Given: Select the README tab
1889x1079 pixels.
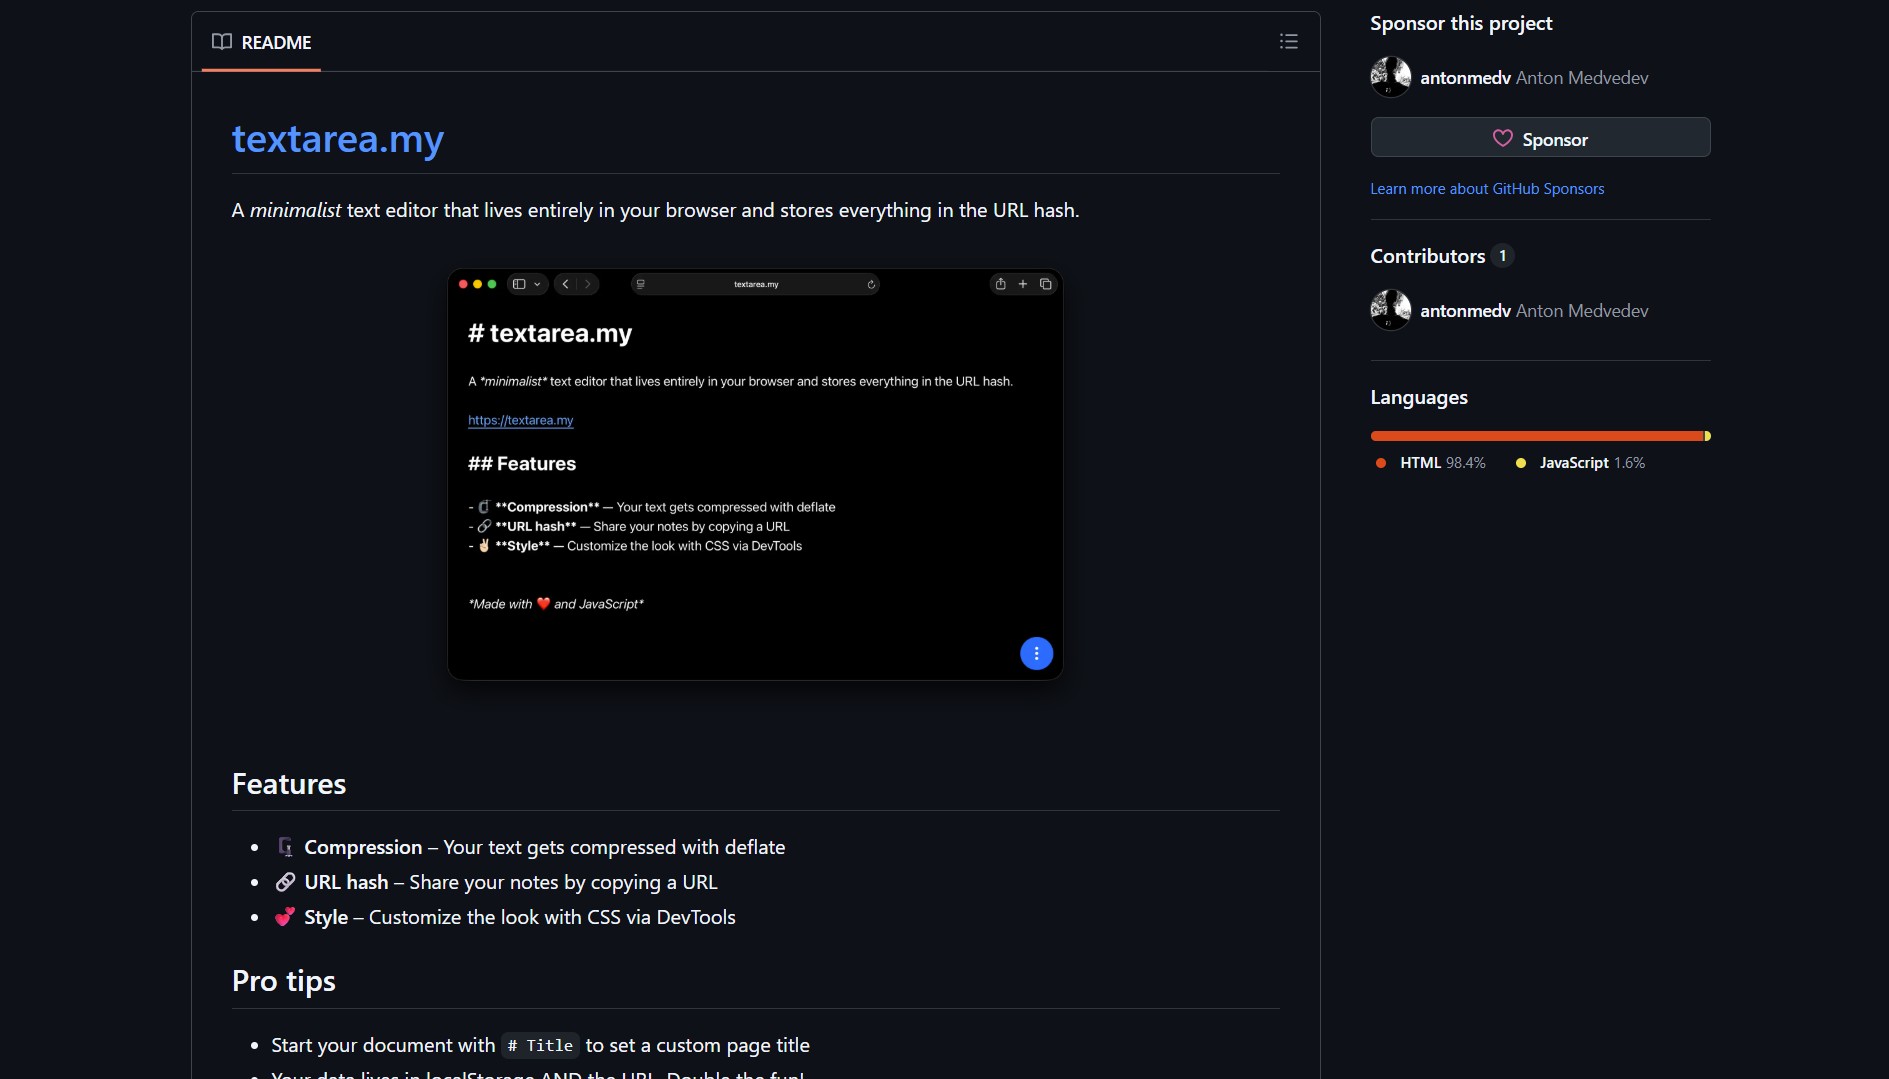Looking at the screenshot, I should tap(262, 42).
